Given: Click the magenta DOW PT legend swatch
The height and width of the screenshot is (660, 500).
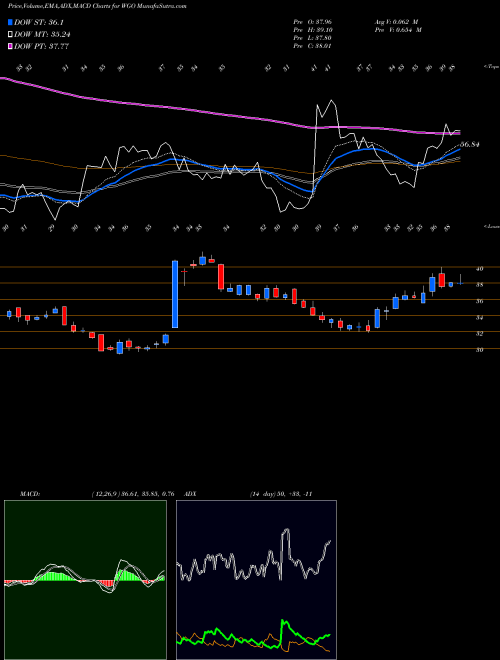Looking at the screenshot, I should [x=10, y=46].
